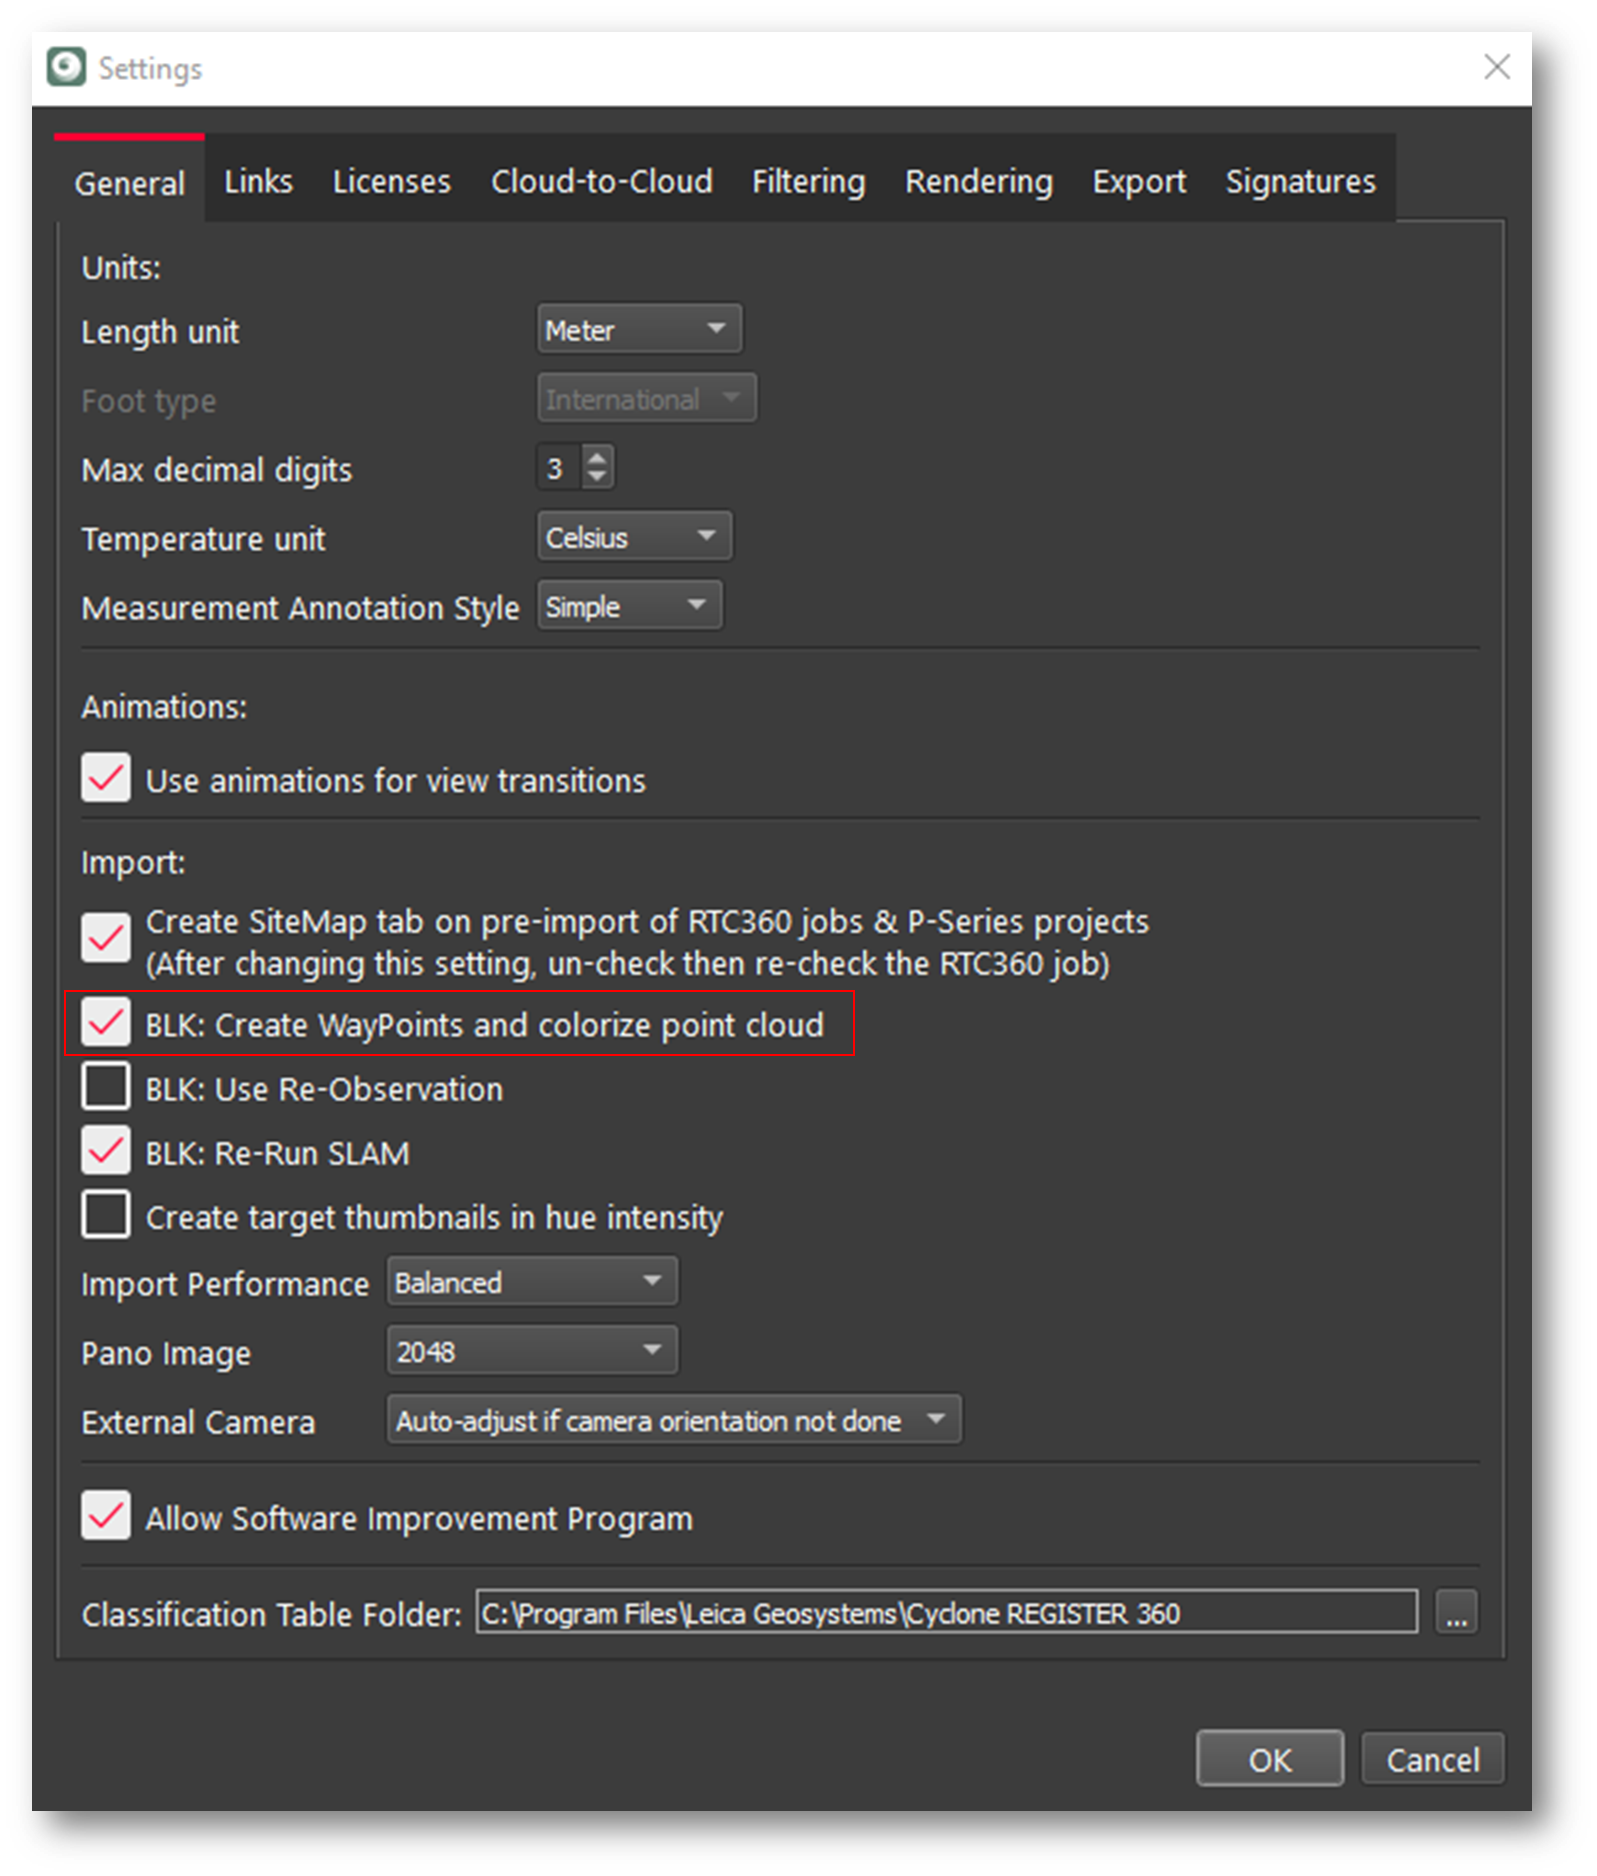Toggle Create target thumbnails in hue intensity

pyautogui.click(x=106, y=1215)
